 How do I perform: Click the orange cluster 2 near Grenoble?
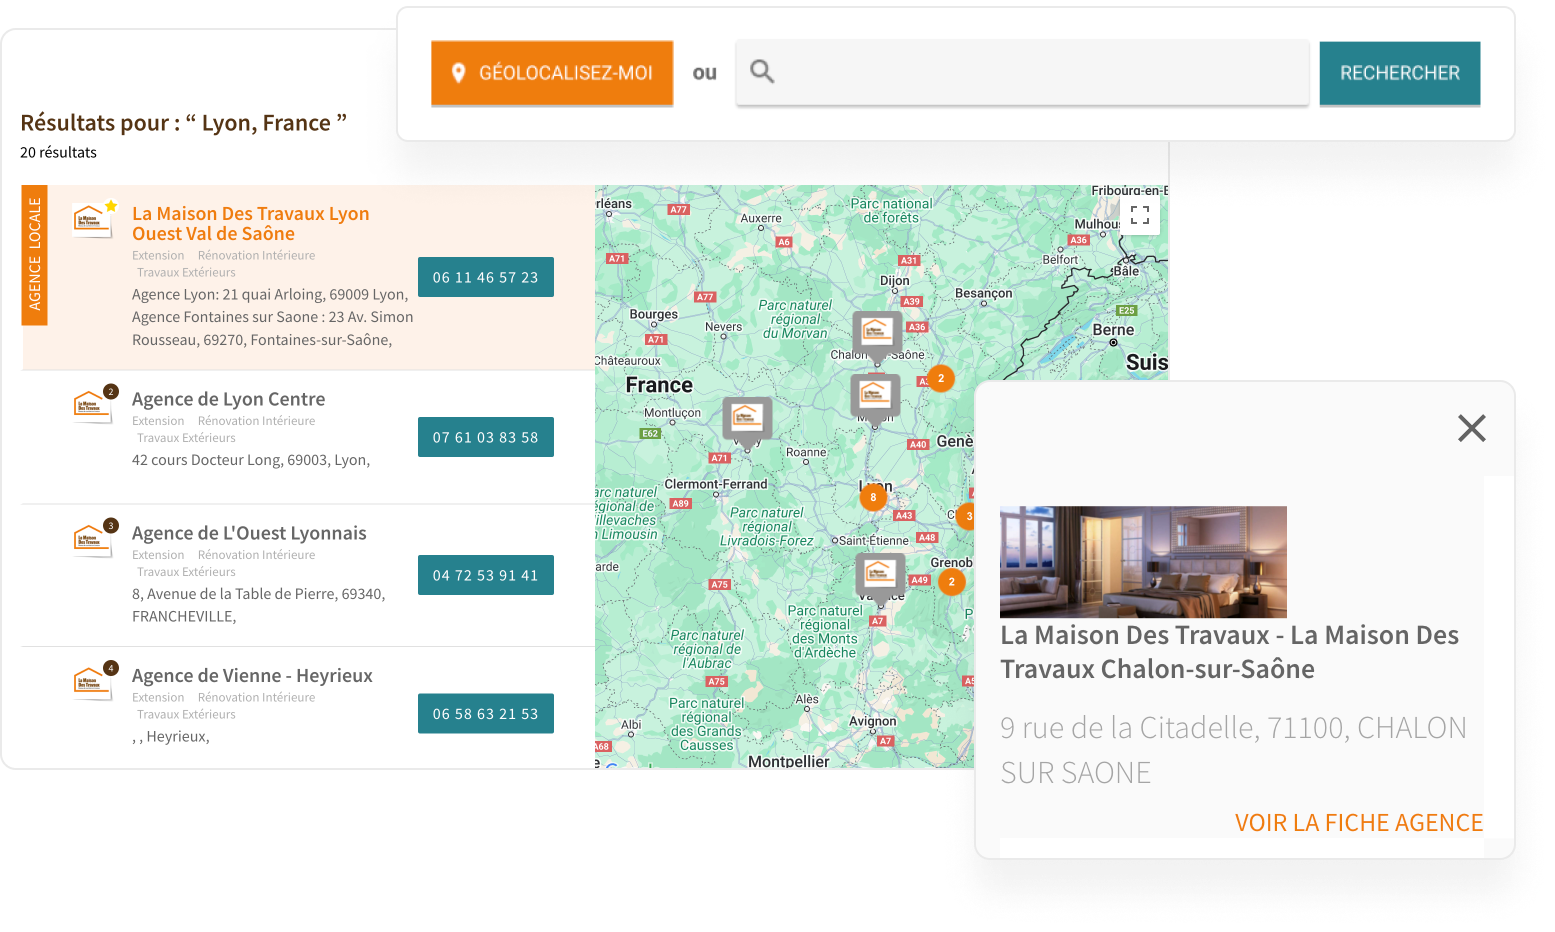click(952, 581)
